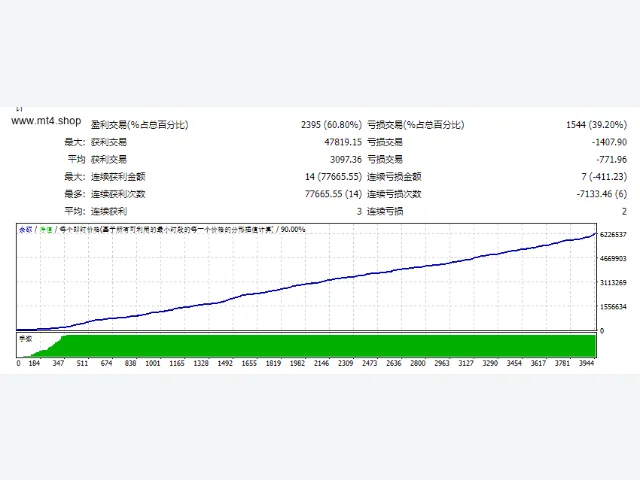
Task: Click the 347 x-axis tick label
Action: click(58, 363)
